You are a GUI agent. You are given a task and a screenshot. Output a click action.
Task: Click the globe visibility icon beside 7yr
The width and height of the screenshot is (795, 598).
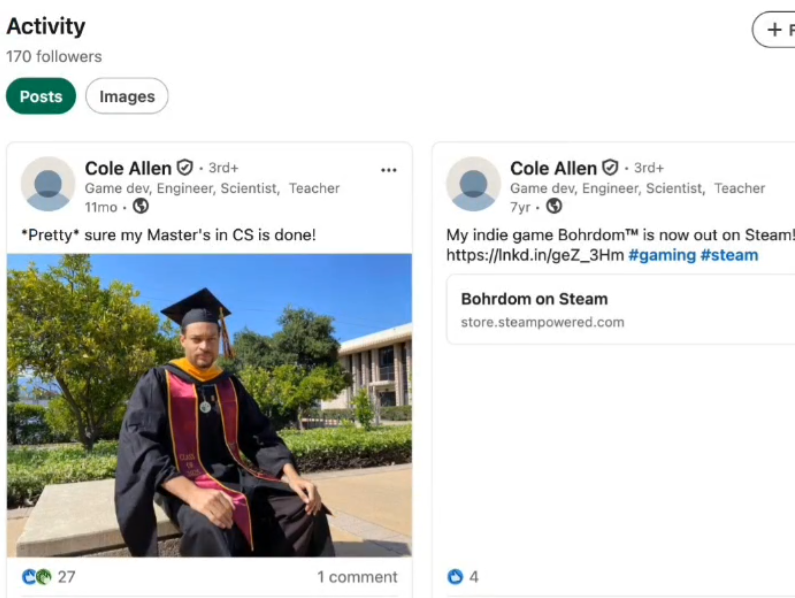click(554, 206)
